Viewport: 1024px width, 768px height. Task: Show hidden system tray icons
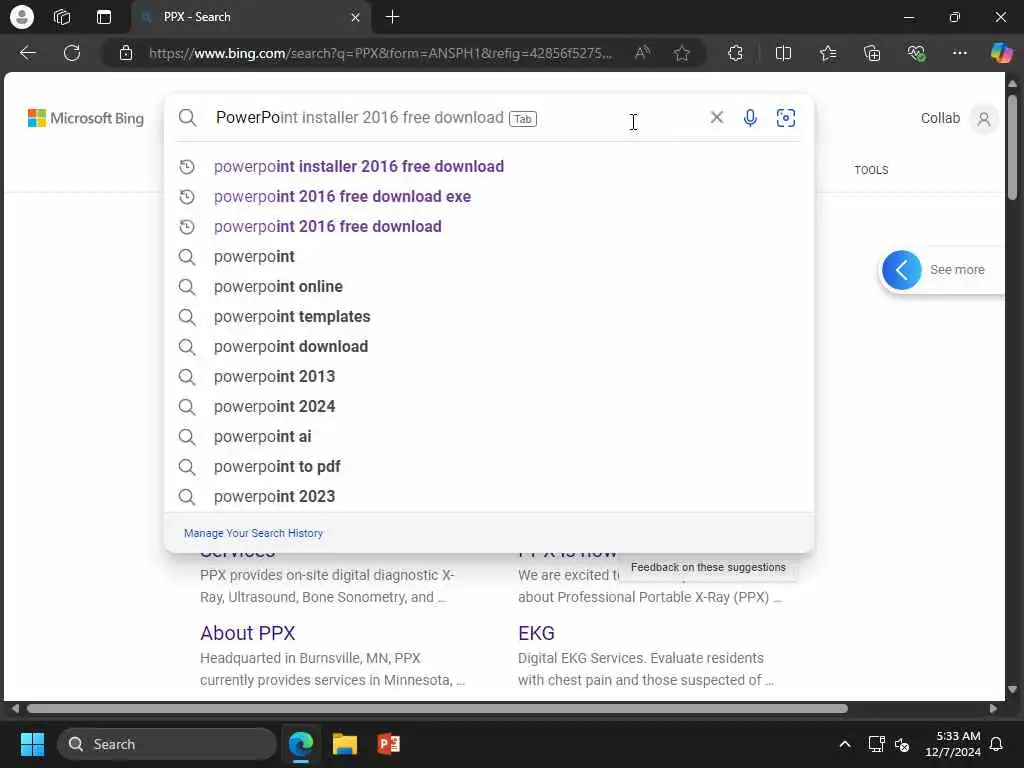(844, 744)
